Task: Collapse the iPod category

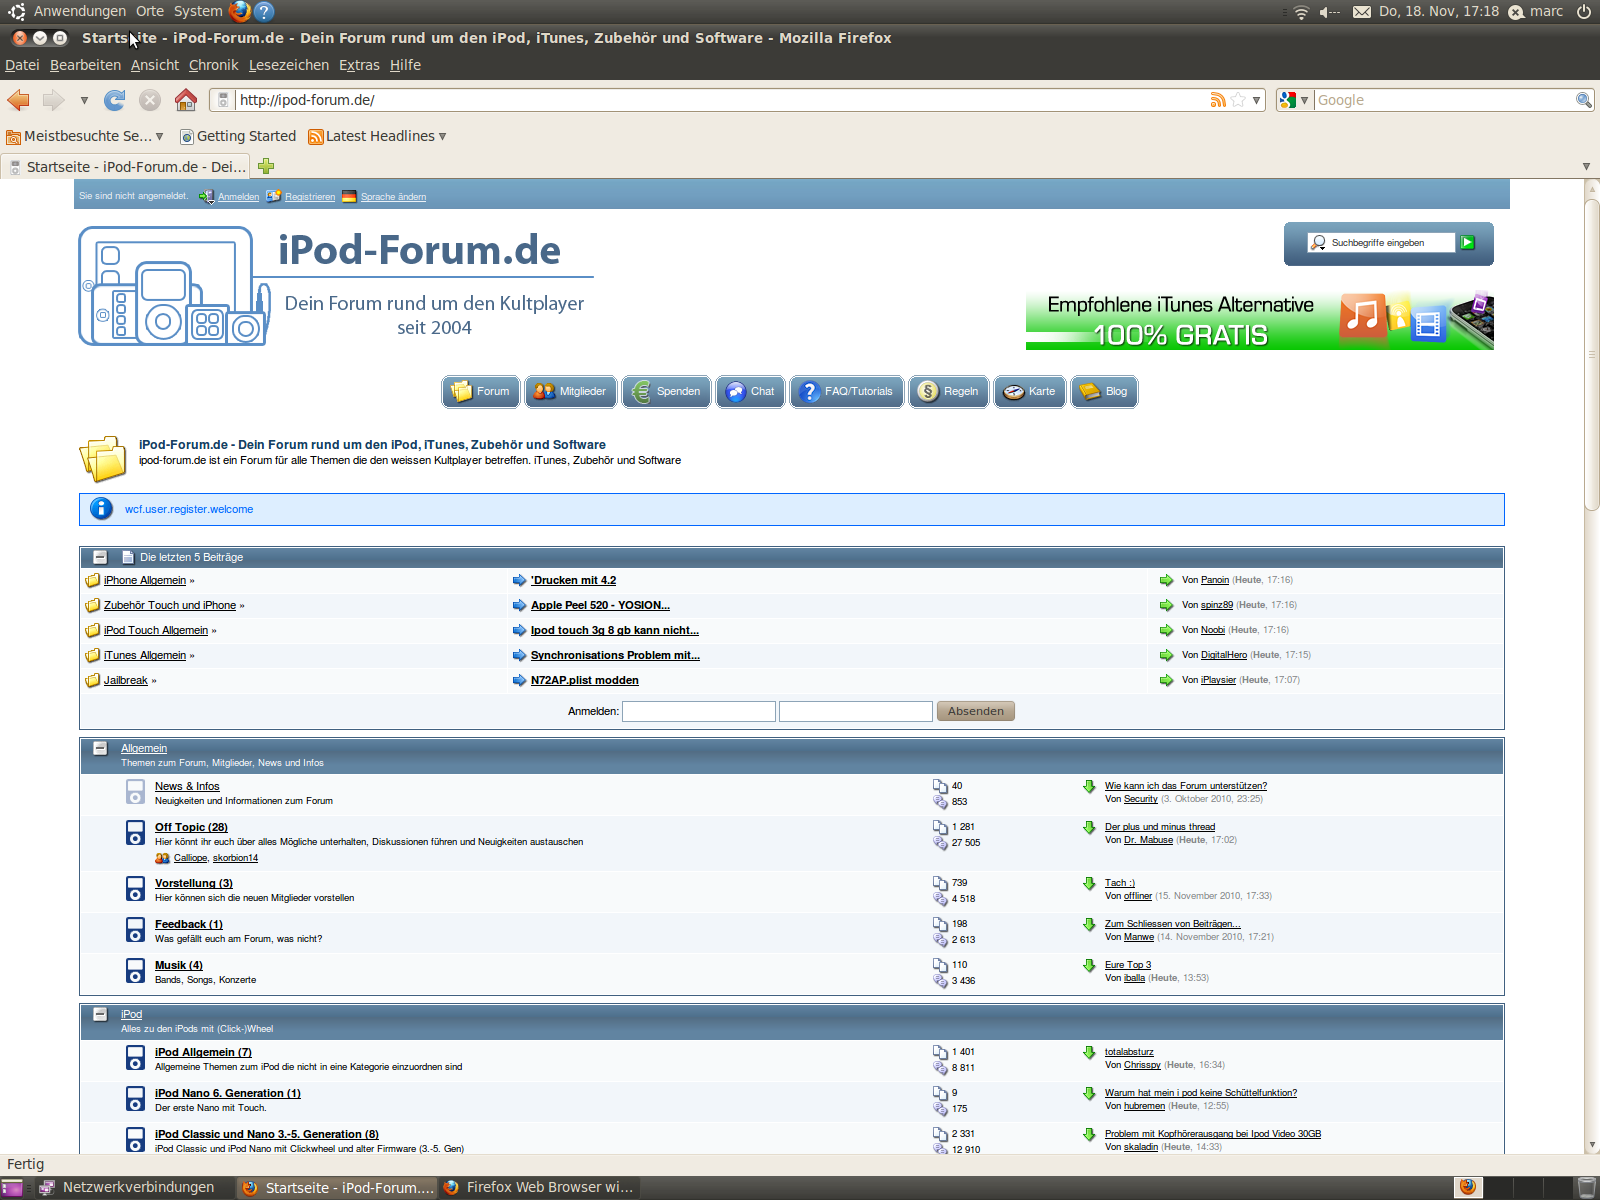Action: [x=100, y=1014]
